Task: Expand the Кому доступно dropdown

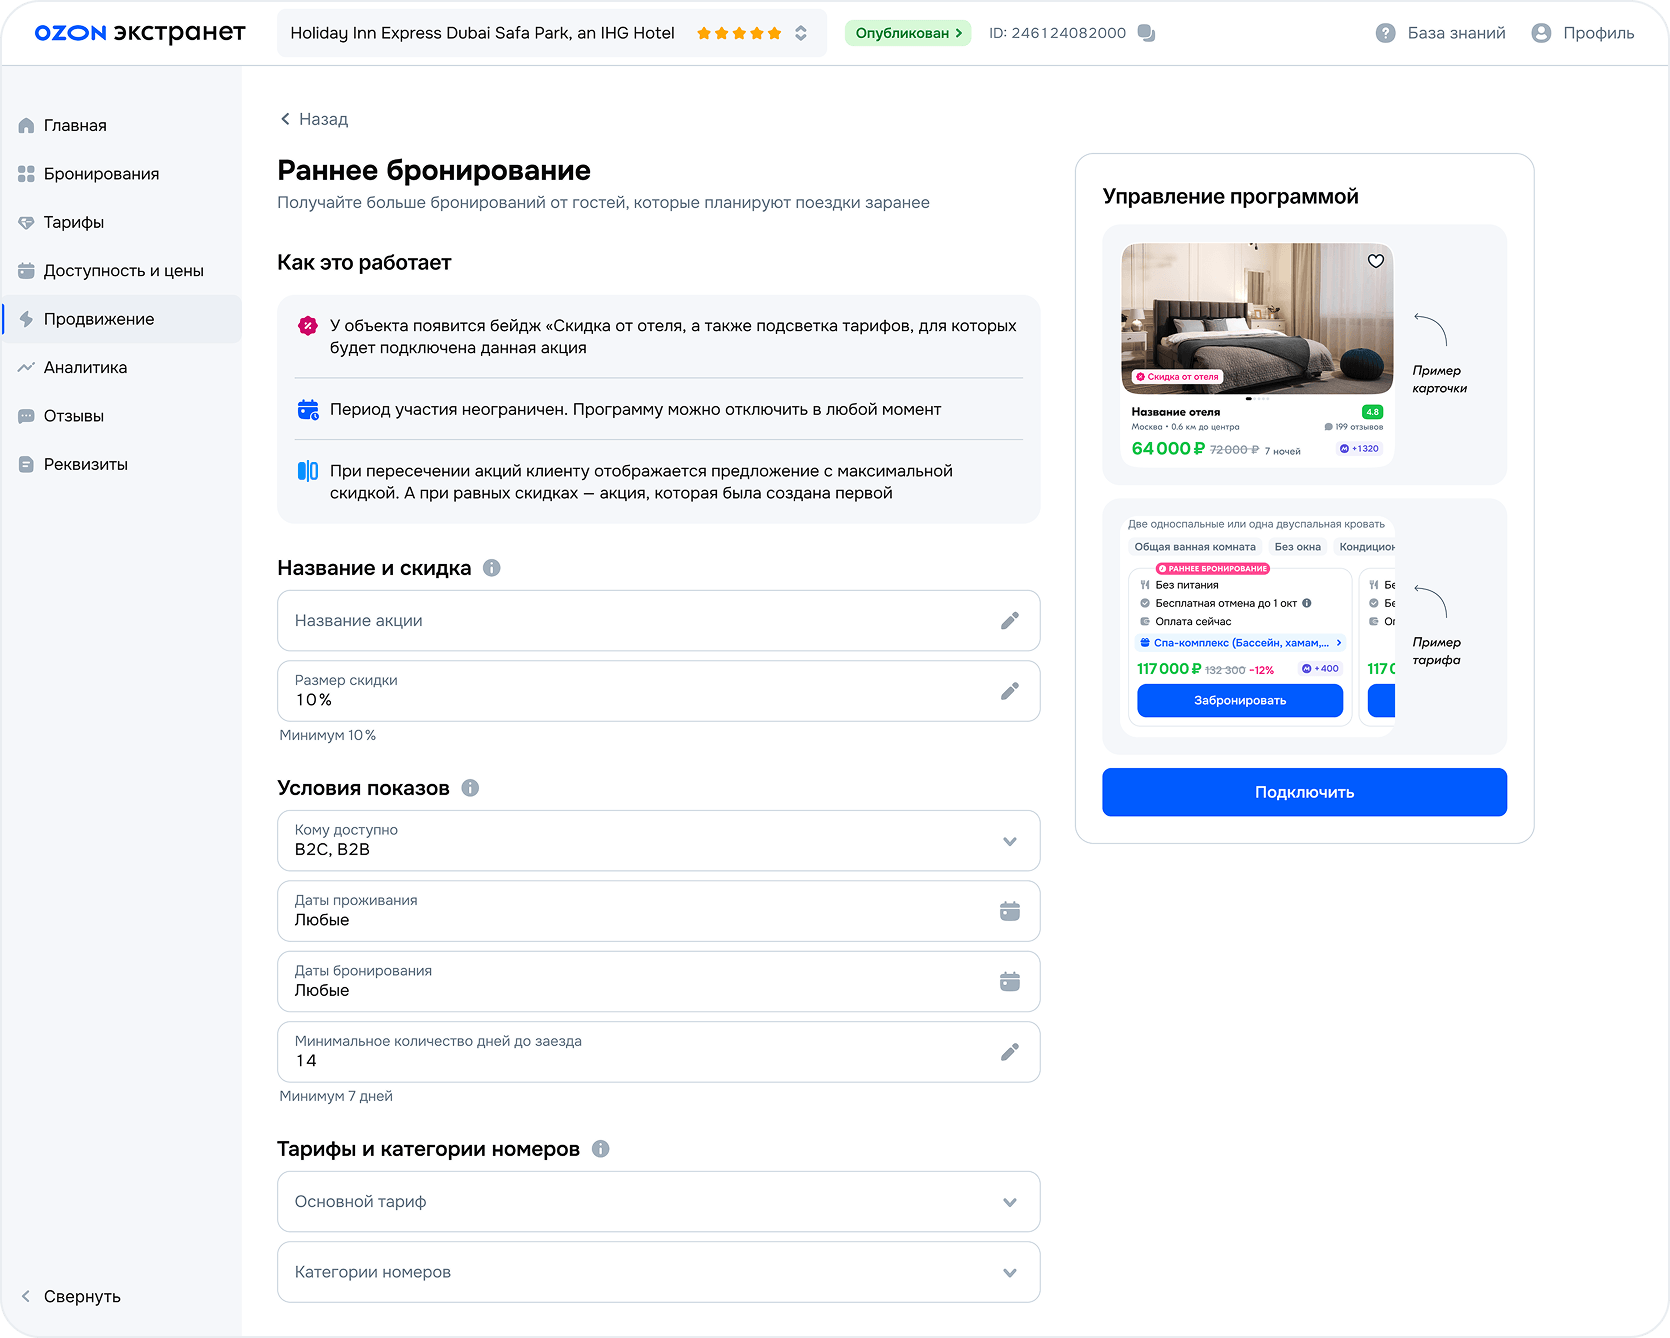Action: click(x=1010, y=841)
